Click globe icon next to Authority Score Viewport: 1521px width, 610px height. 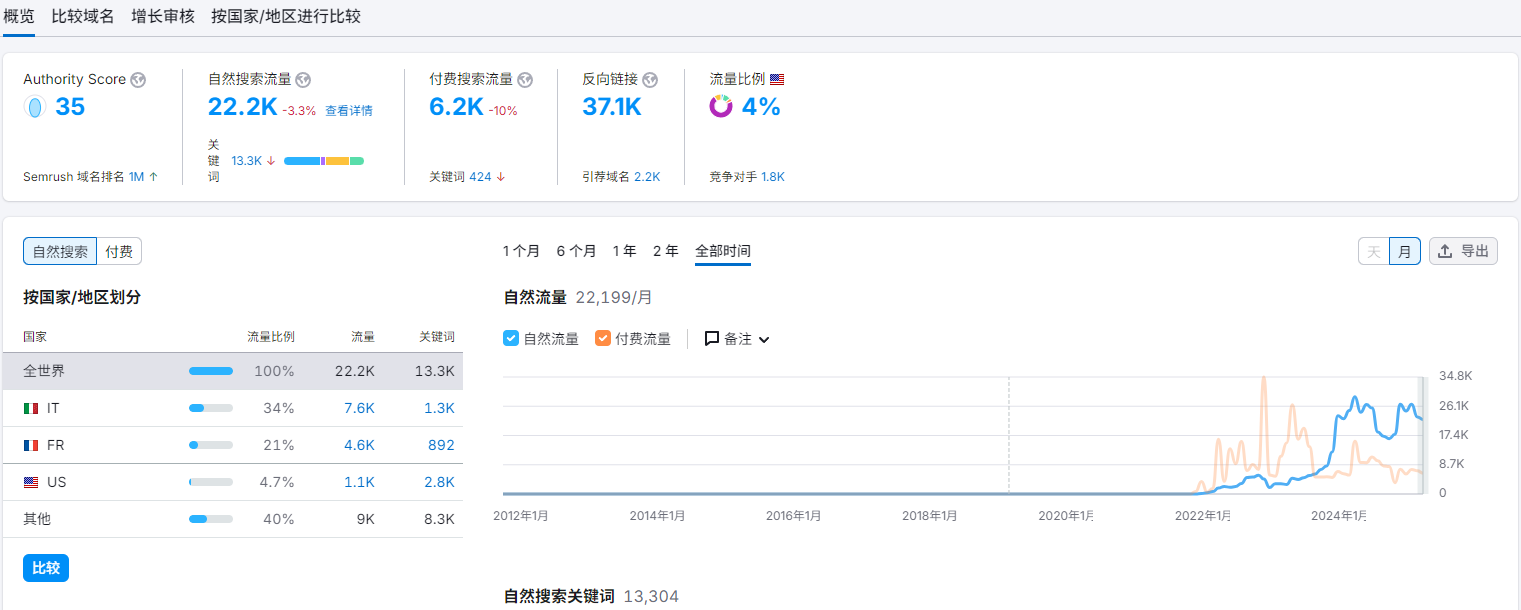tap(138, 80)
